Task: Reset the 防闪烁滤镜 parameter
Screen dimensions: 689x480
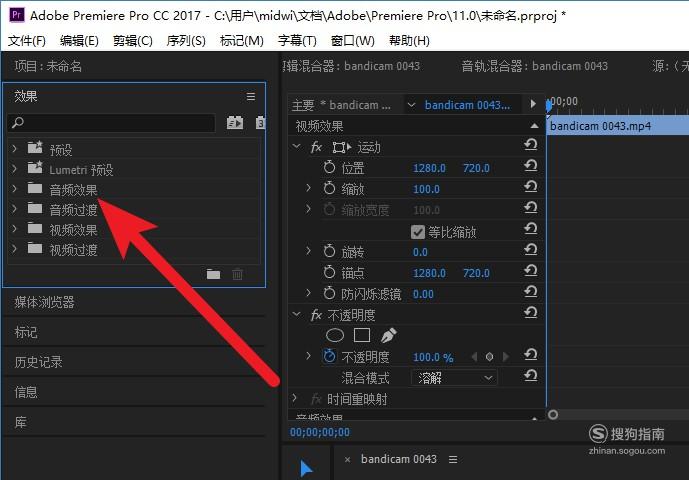Action: point(531,291)
